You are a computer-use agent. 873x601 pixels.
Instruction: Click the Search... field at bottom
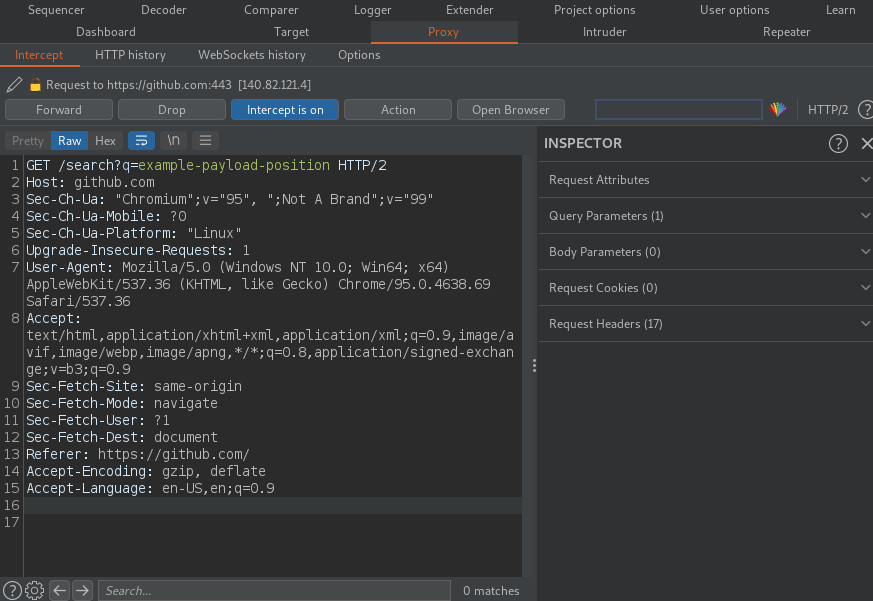[274, 590]
